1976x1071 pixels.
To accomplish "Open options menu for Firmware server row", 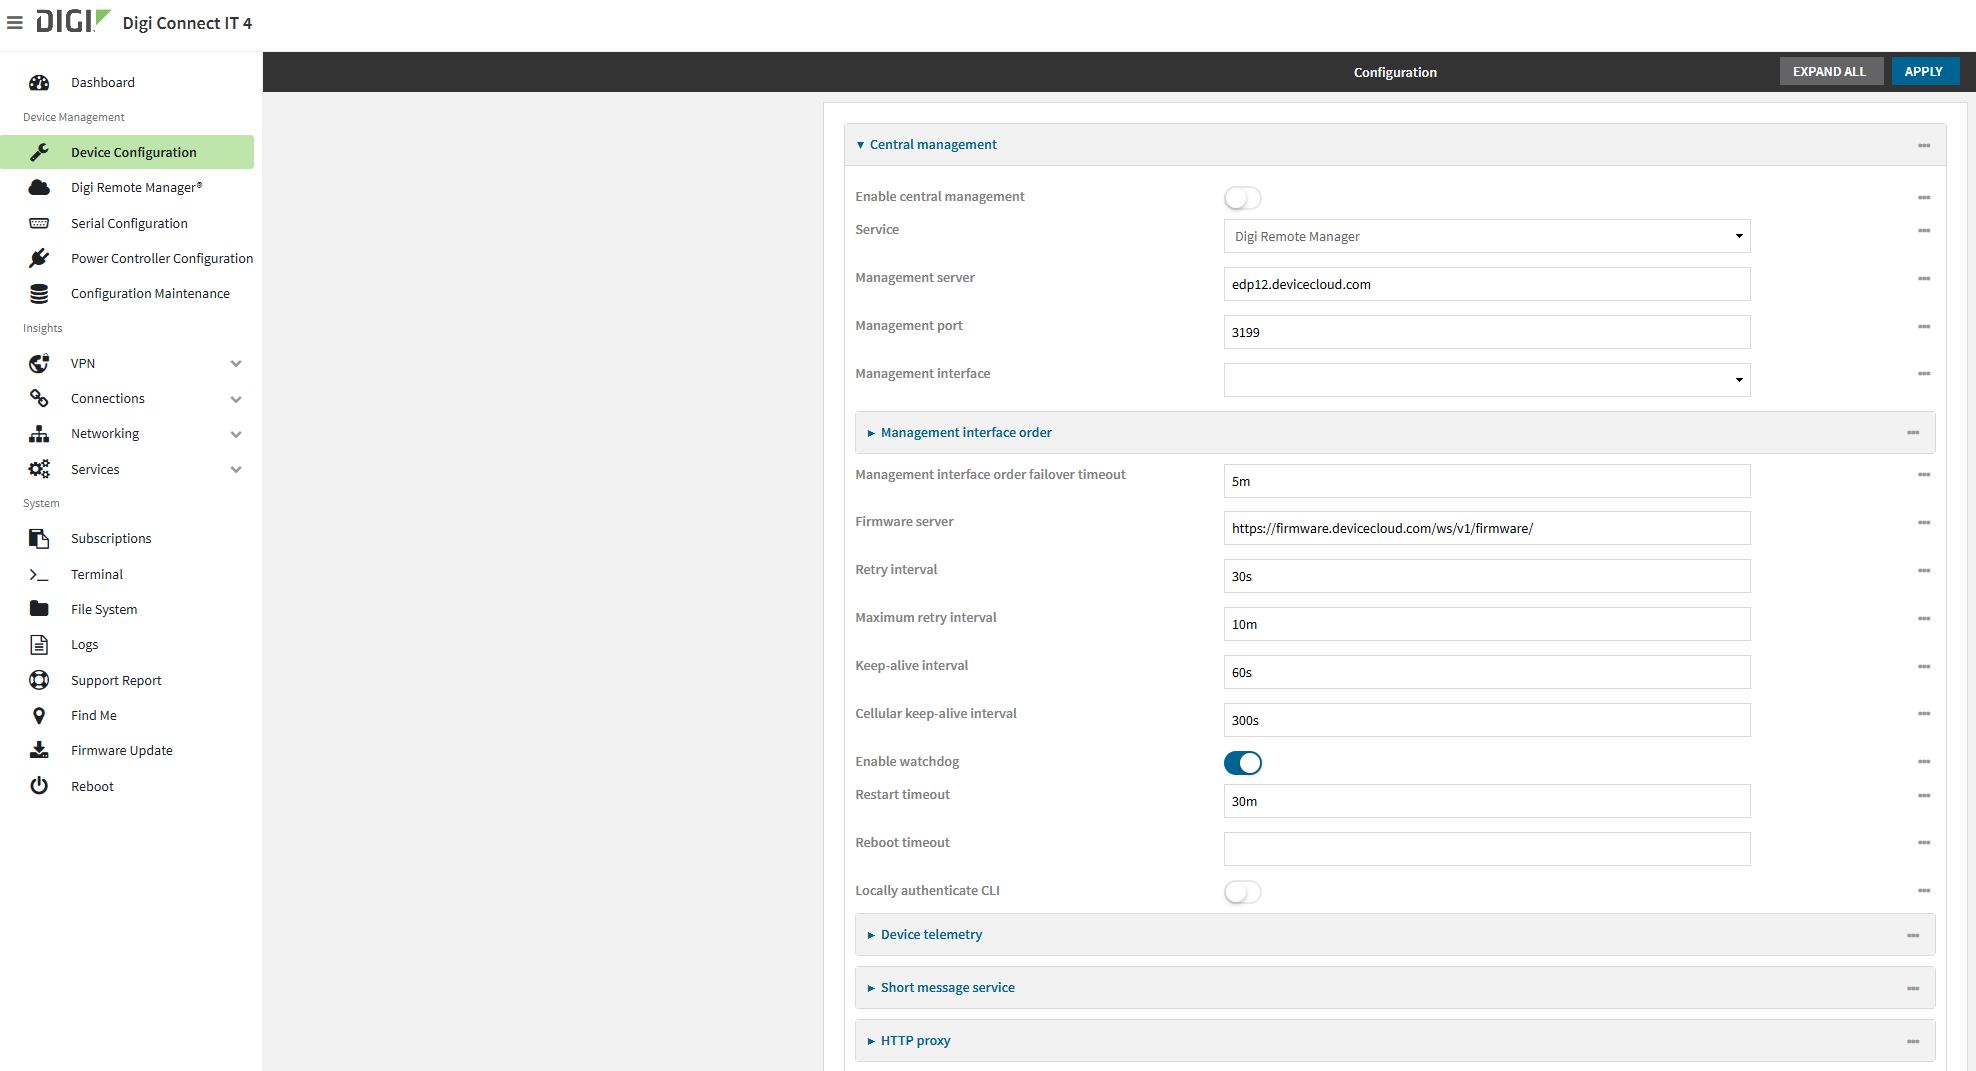I will [x=1924, y=523].
